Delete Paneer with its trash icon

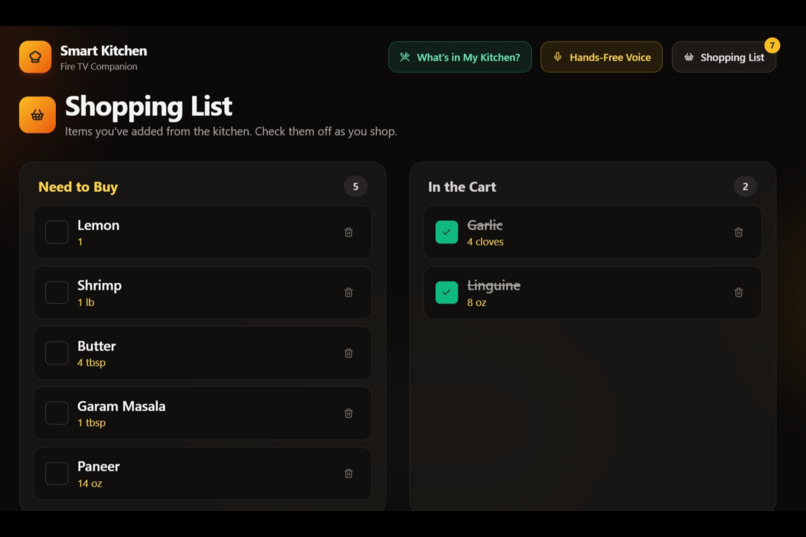click(349, 473)
